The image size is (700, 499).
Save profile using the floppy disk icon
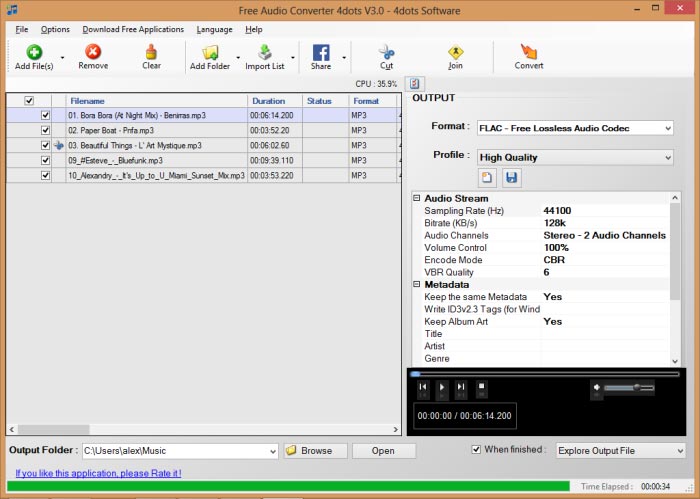511,177
